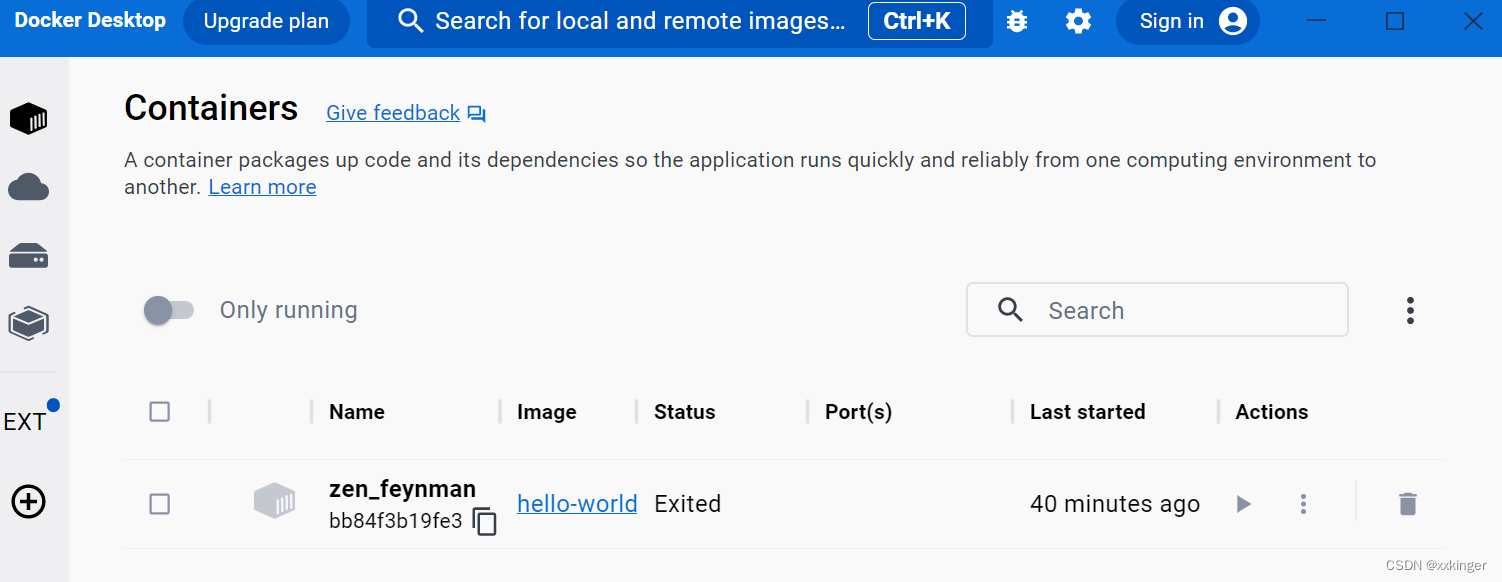Viewport: 1502px width, 582px height.
Task: Open settings with the gear icon
Action: 1078,21
